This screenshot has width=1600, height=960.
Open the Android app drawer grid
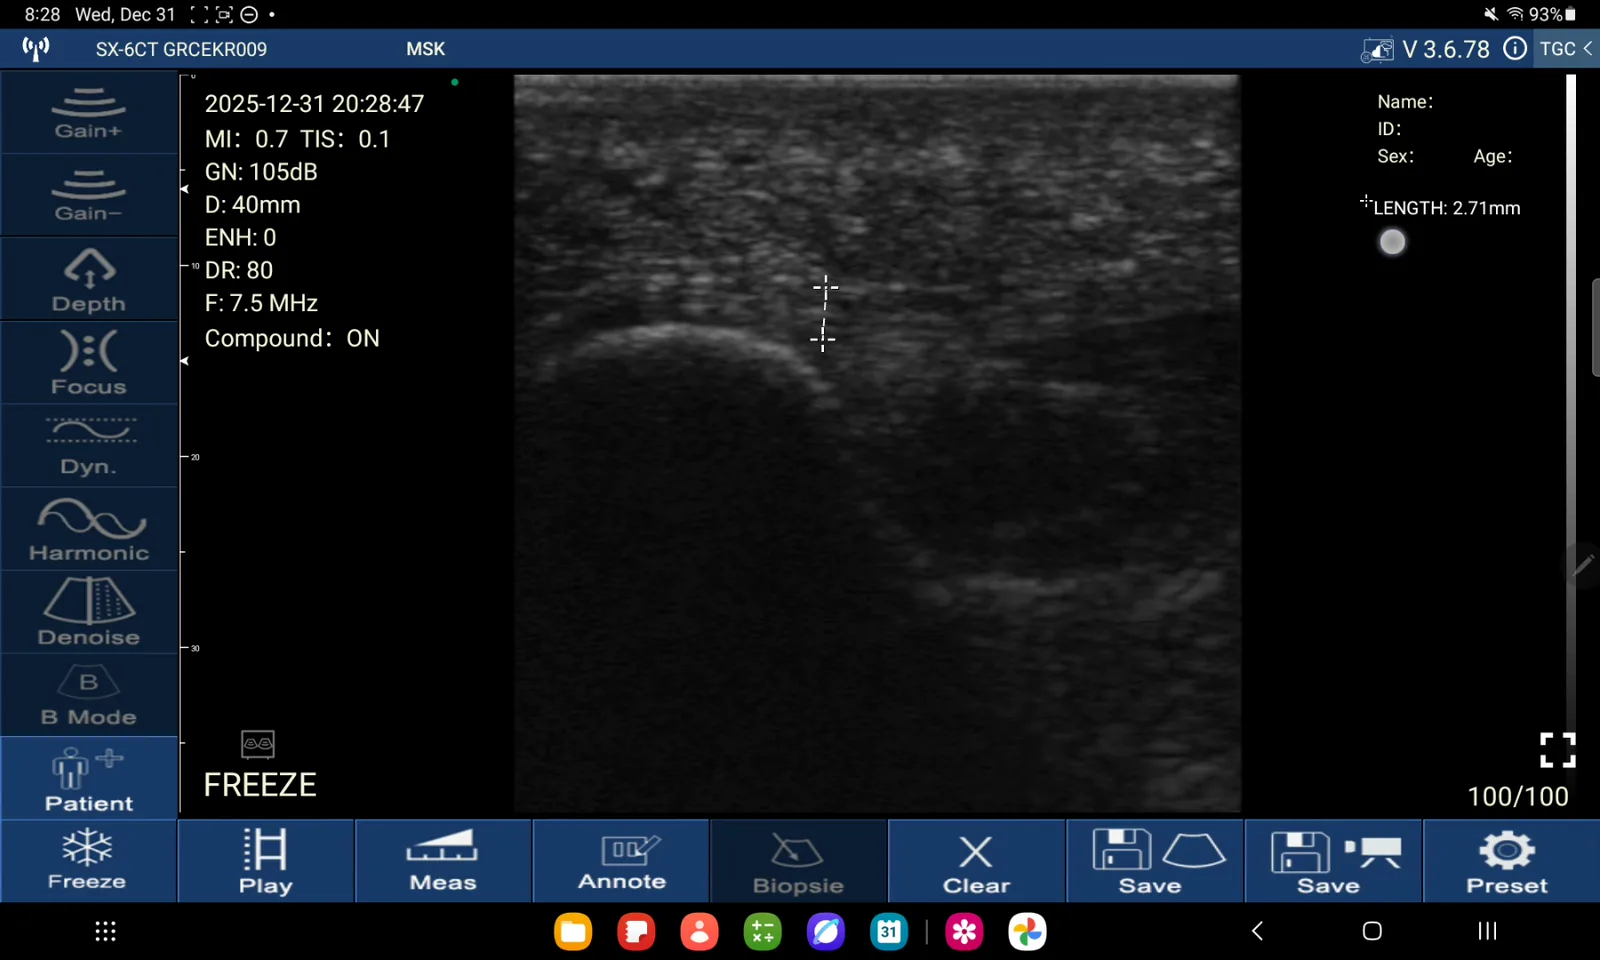(x=105, y=931)
